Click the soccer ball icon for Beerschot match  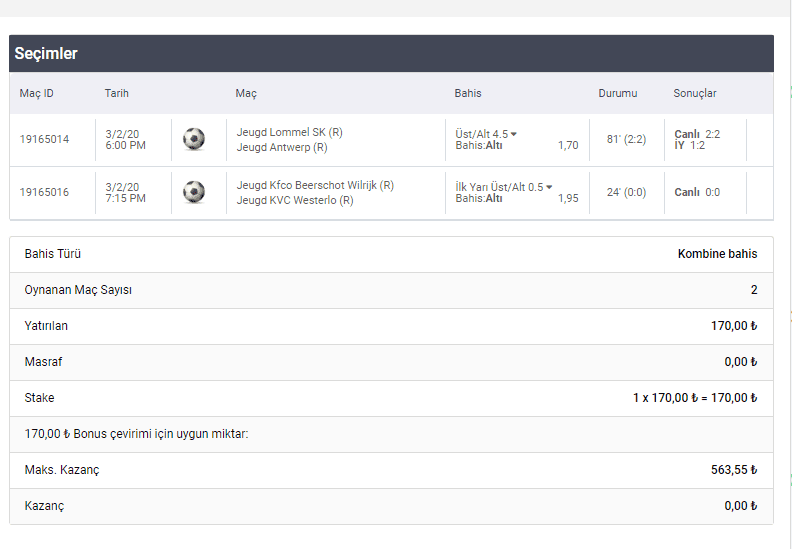coord(194,191)
